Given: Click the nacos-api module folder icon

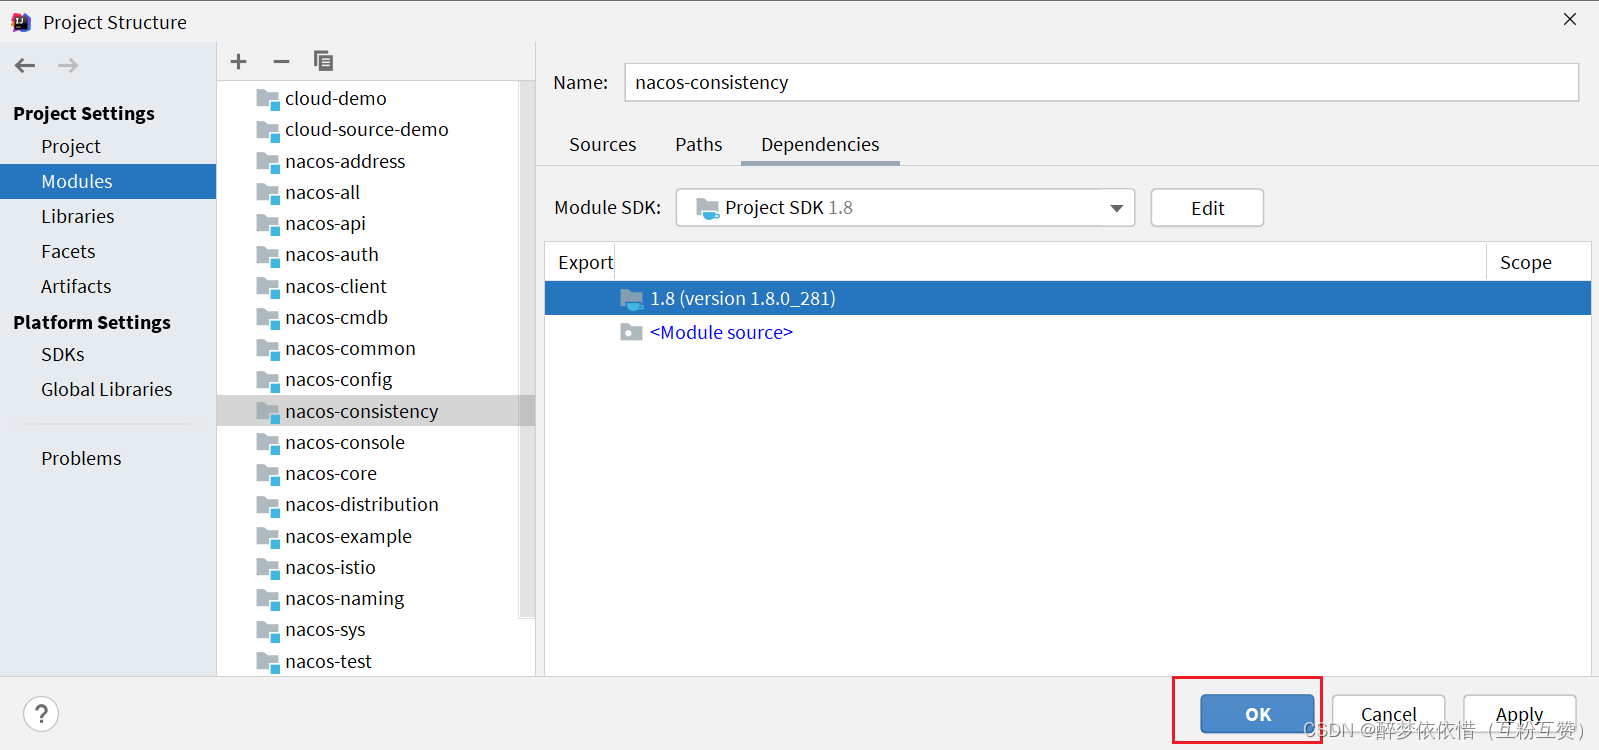Looking at the screenshot, I should (x=267, y=224).
